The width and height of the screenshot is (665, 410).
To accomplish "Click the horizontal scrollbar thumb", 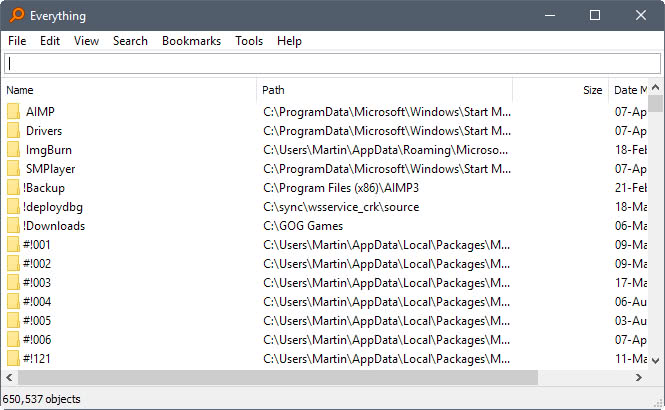I will click(x=278, y=377).
